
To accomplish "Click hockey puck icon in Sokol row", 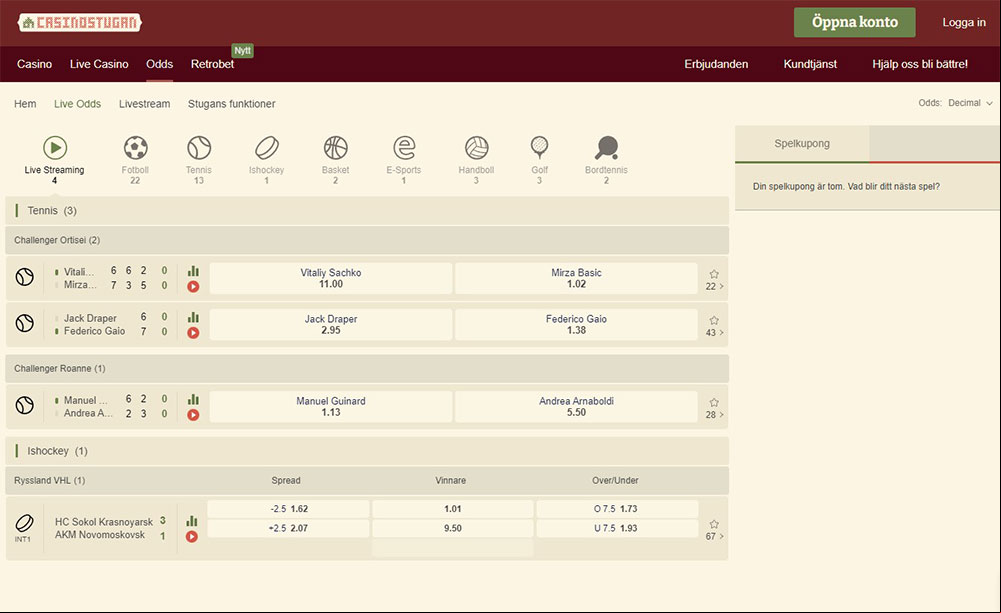I will coord(24,524).
